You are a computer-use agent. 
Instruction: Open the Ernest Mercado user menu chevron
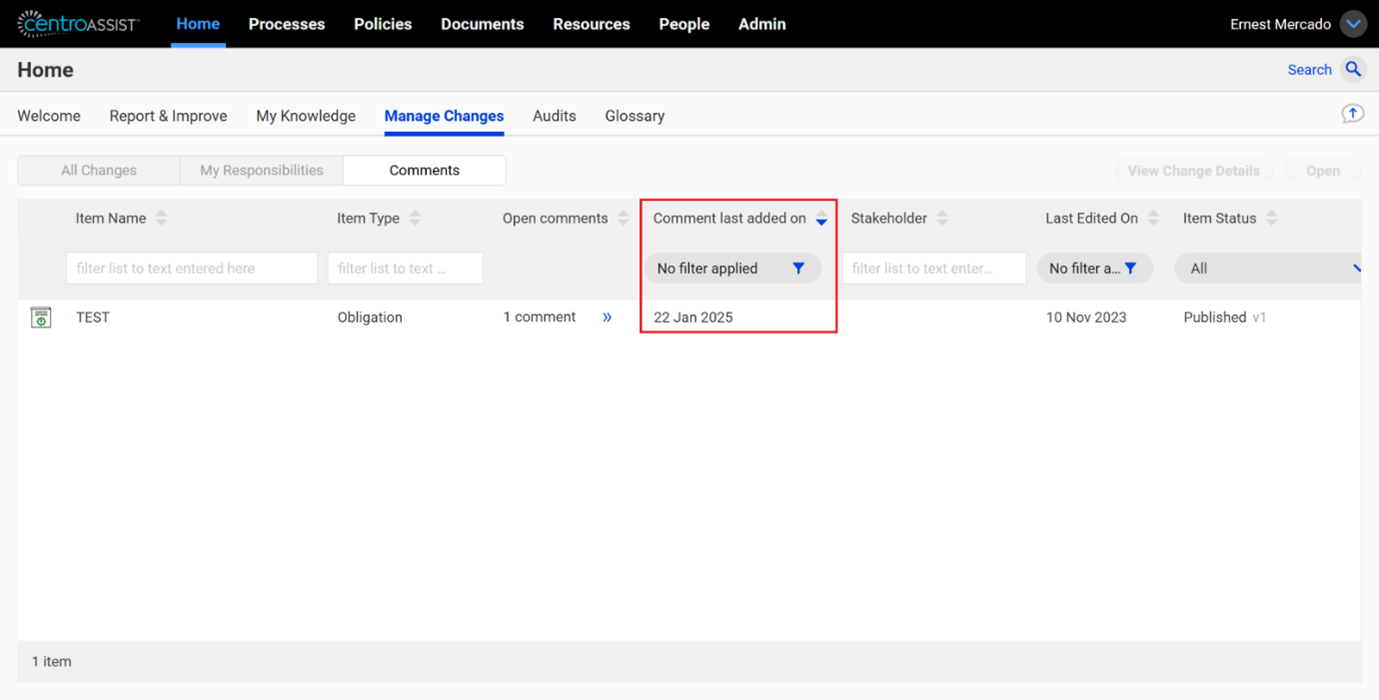coord(1353,24)
